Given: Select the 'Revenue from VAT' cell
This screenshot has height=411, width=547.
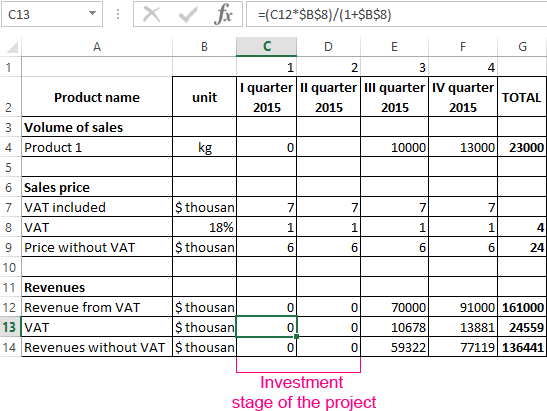Looking at the screenshot, I should click(x=97, y=307).
